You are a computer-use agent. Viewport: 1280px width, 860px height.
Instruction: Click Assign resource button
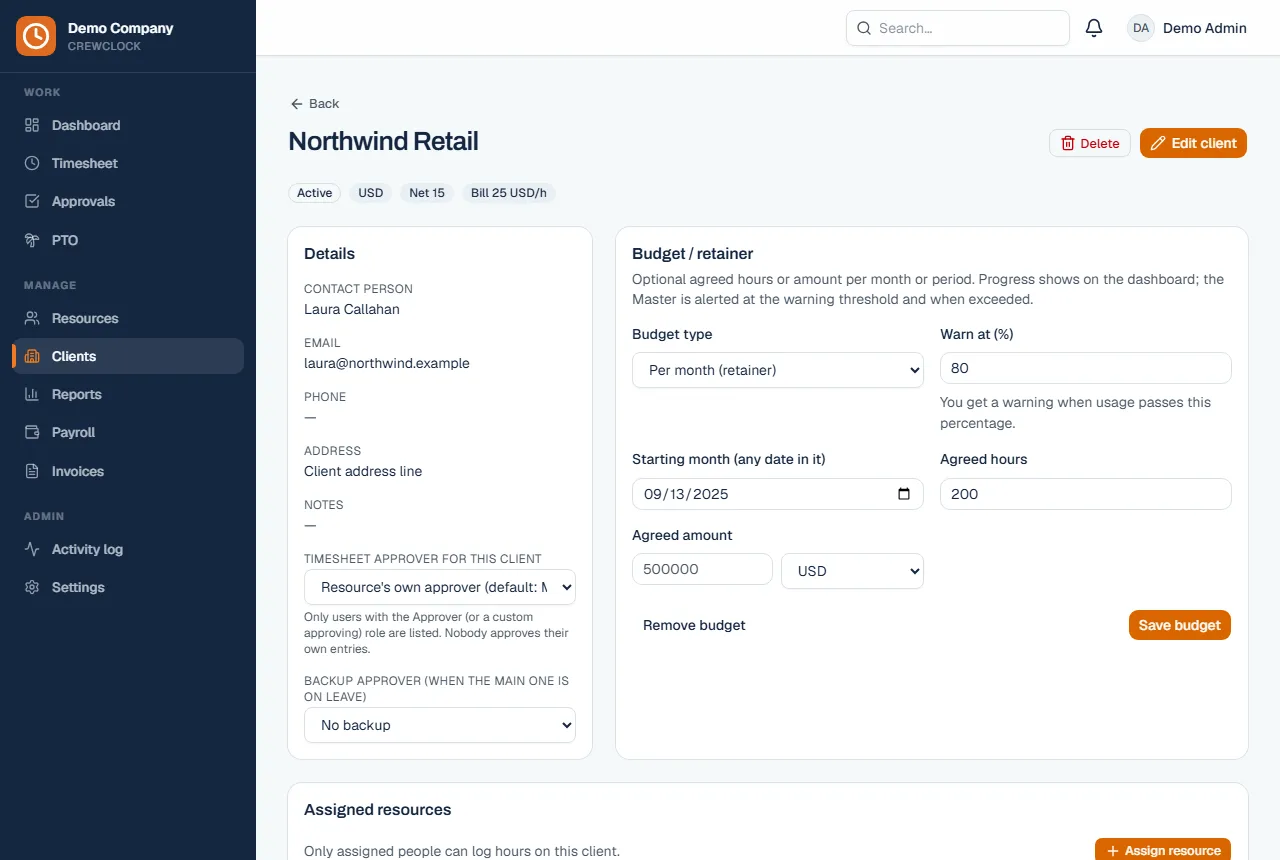point(1163,850)
